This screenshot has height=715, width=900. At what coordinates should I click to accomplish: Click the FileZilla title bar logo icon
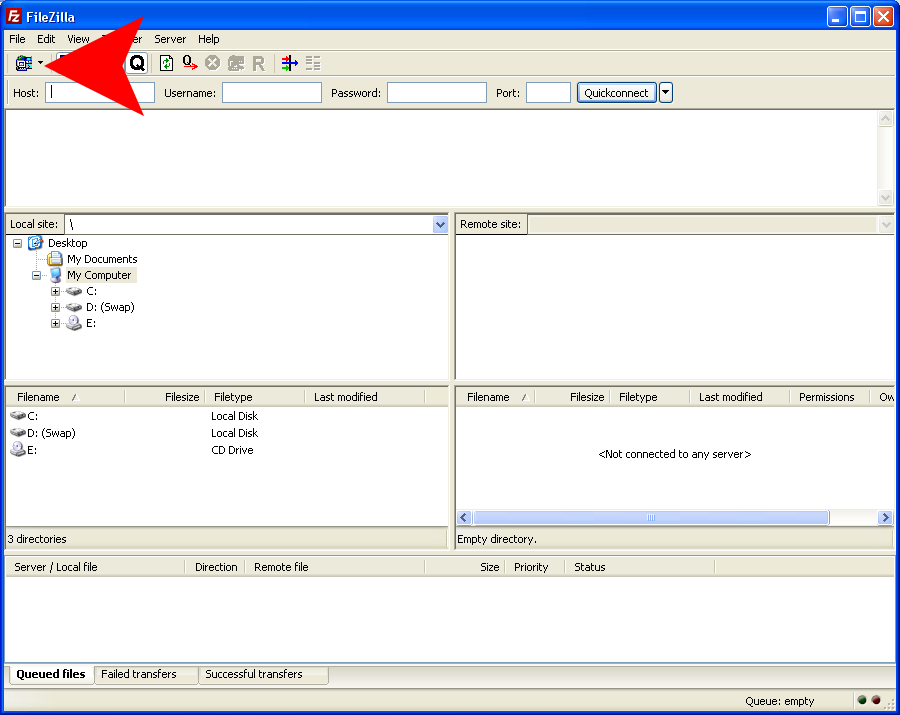pos(14,16)
